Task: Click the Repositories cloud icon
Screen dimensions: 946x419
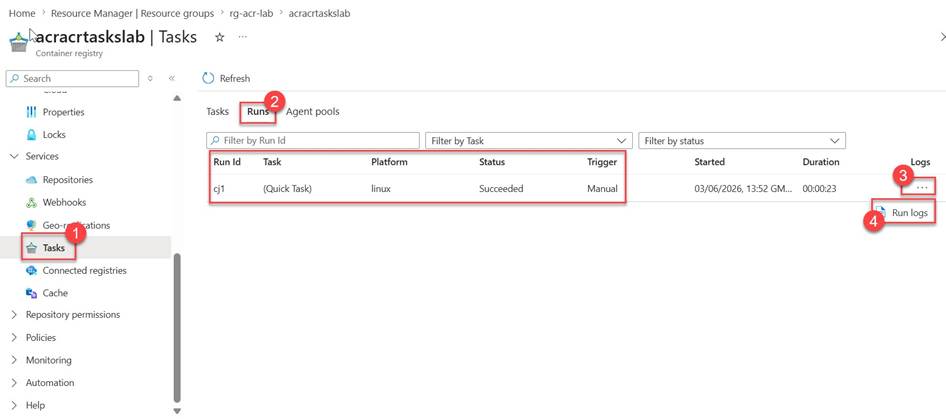Action: click(31, 180)
